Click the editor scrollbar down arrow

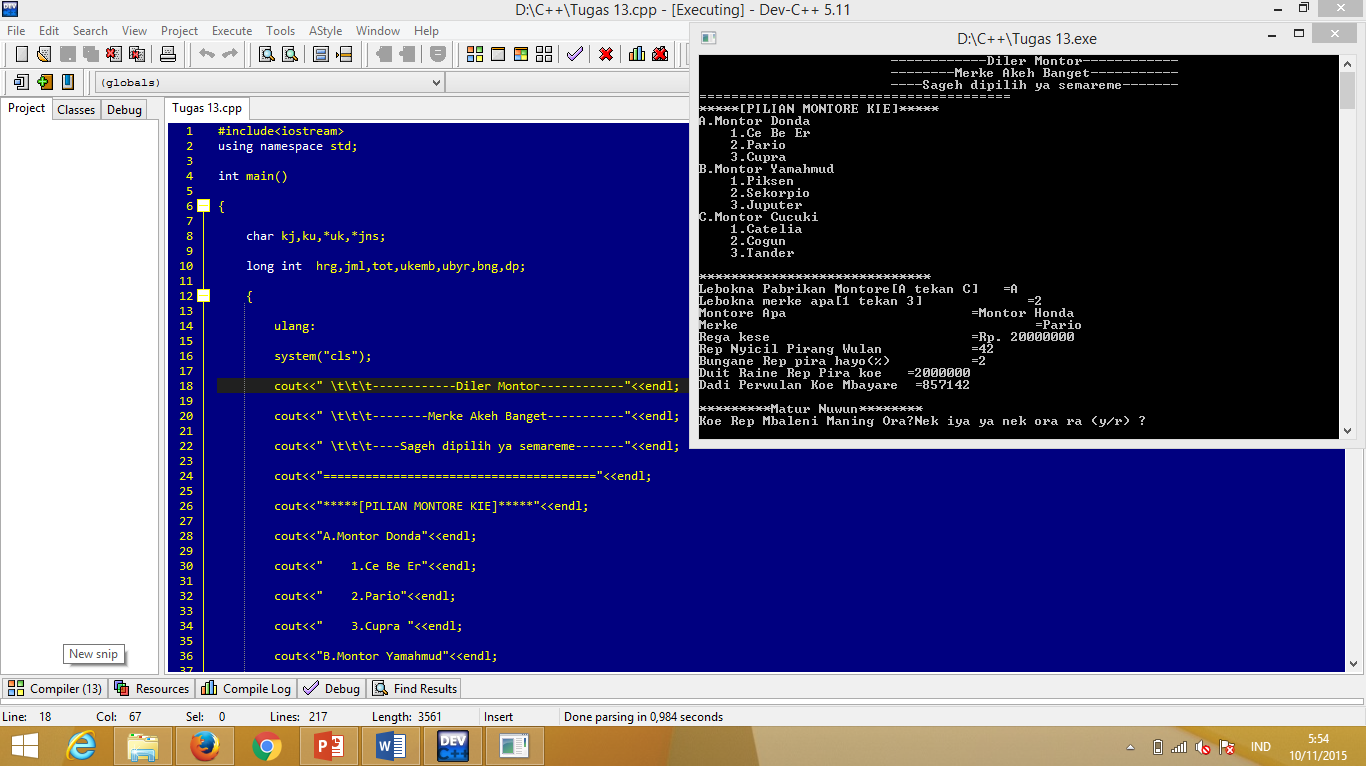click(x=1353, y=663)
